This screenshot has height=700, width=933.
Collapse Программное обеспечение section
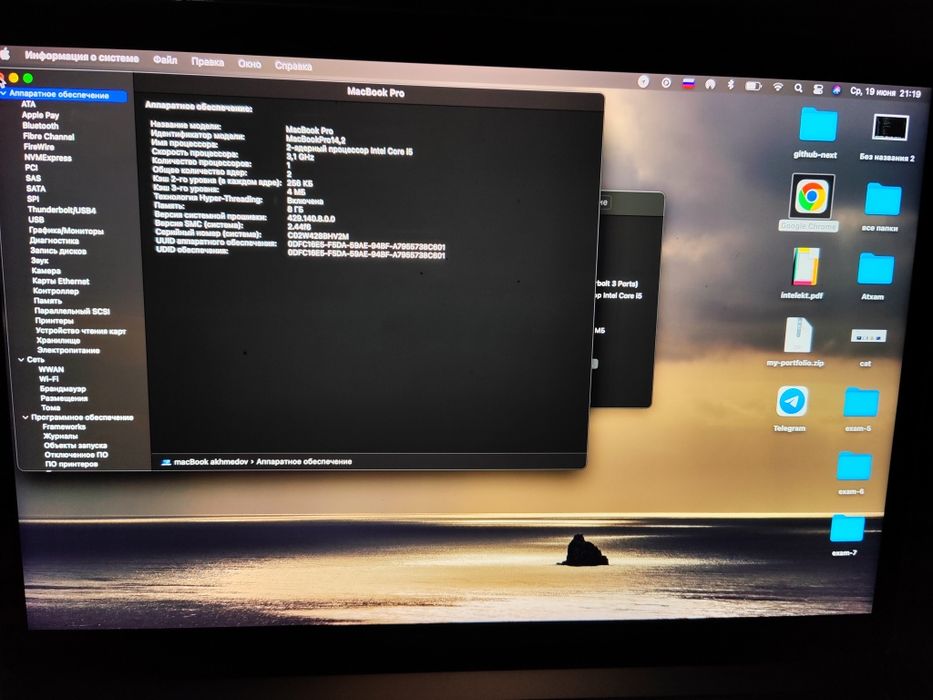tap(25, 417)
